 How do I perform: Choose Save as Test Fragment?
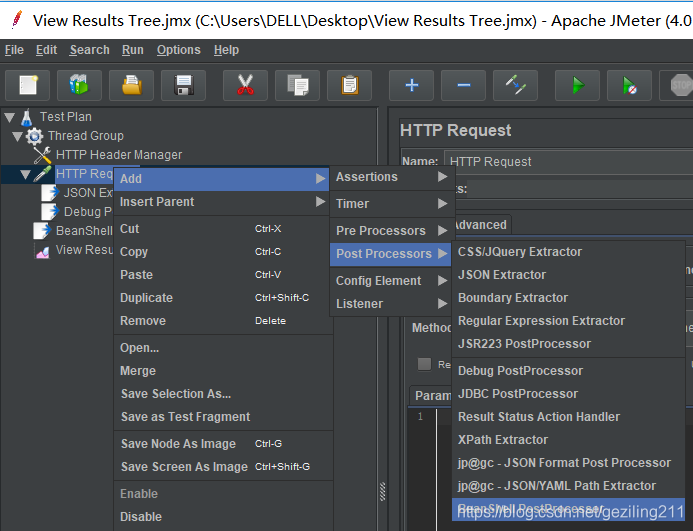223,417
